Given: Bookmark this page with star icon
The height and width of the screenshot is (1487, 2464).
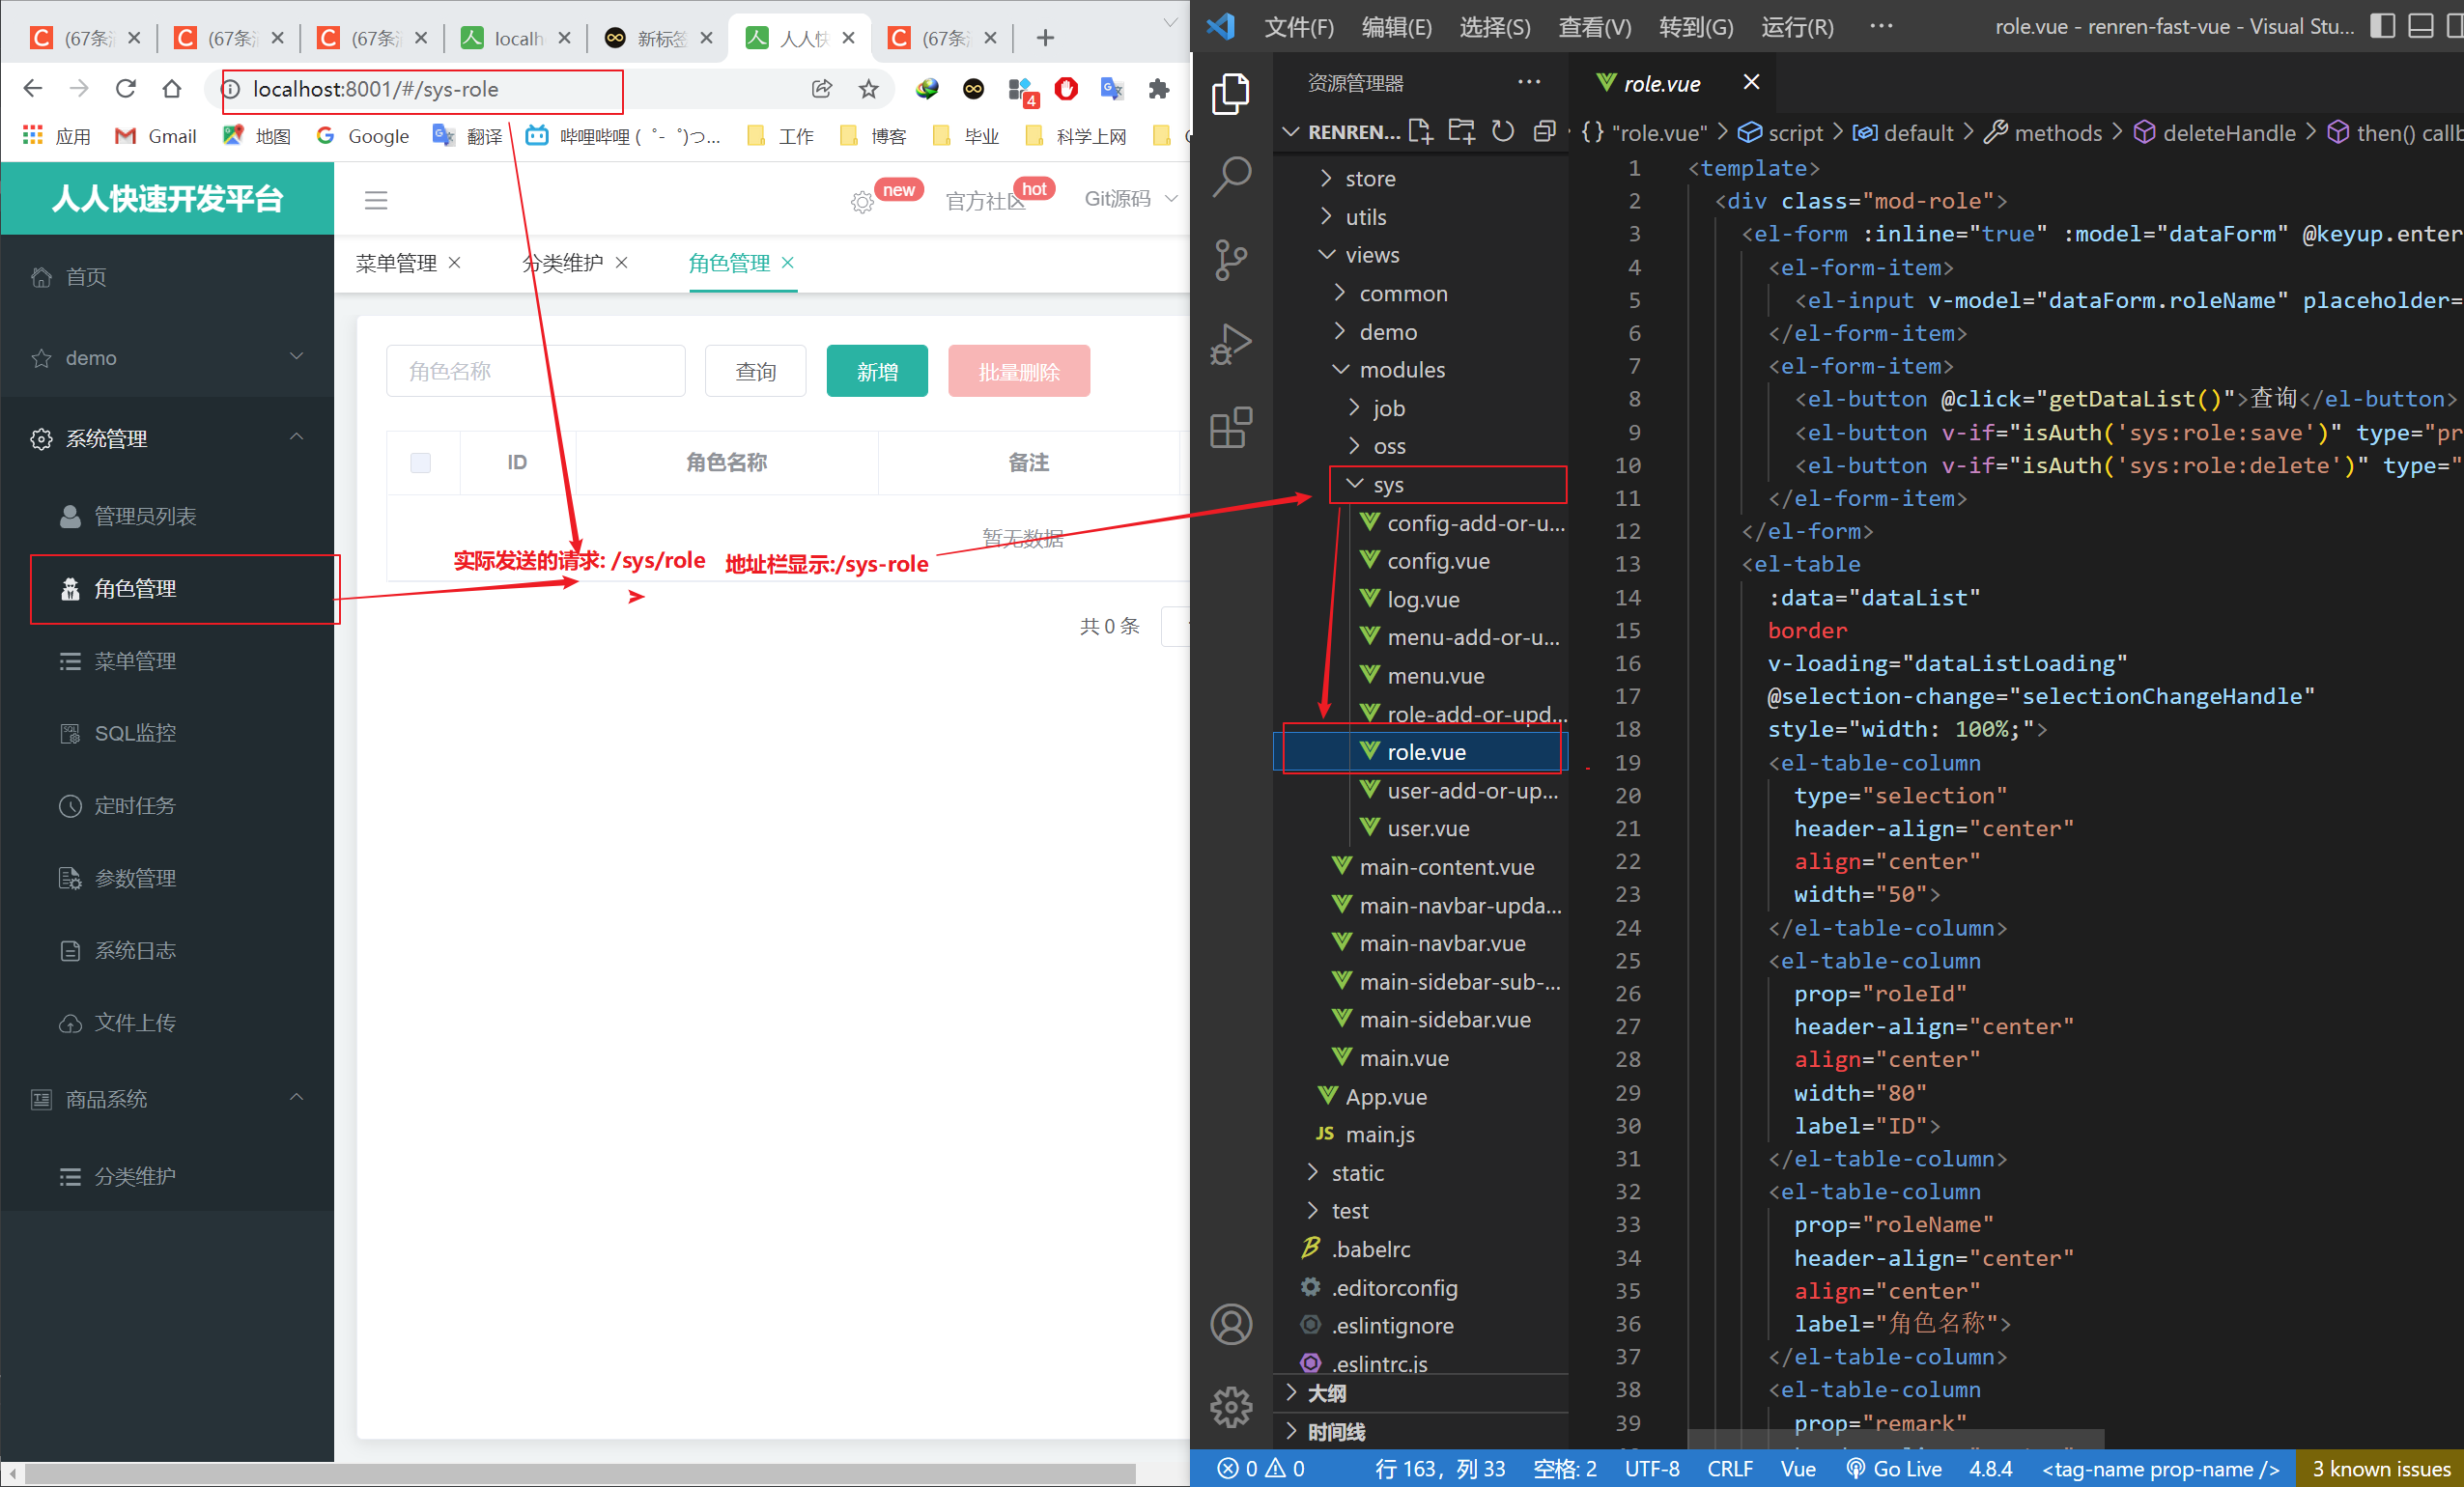Looking at the screenshot, I should (x=868, y=89).
